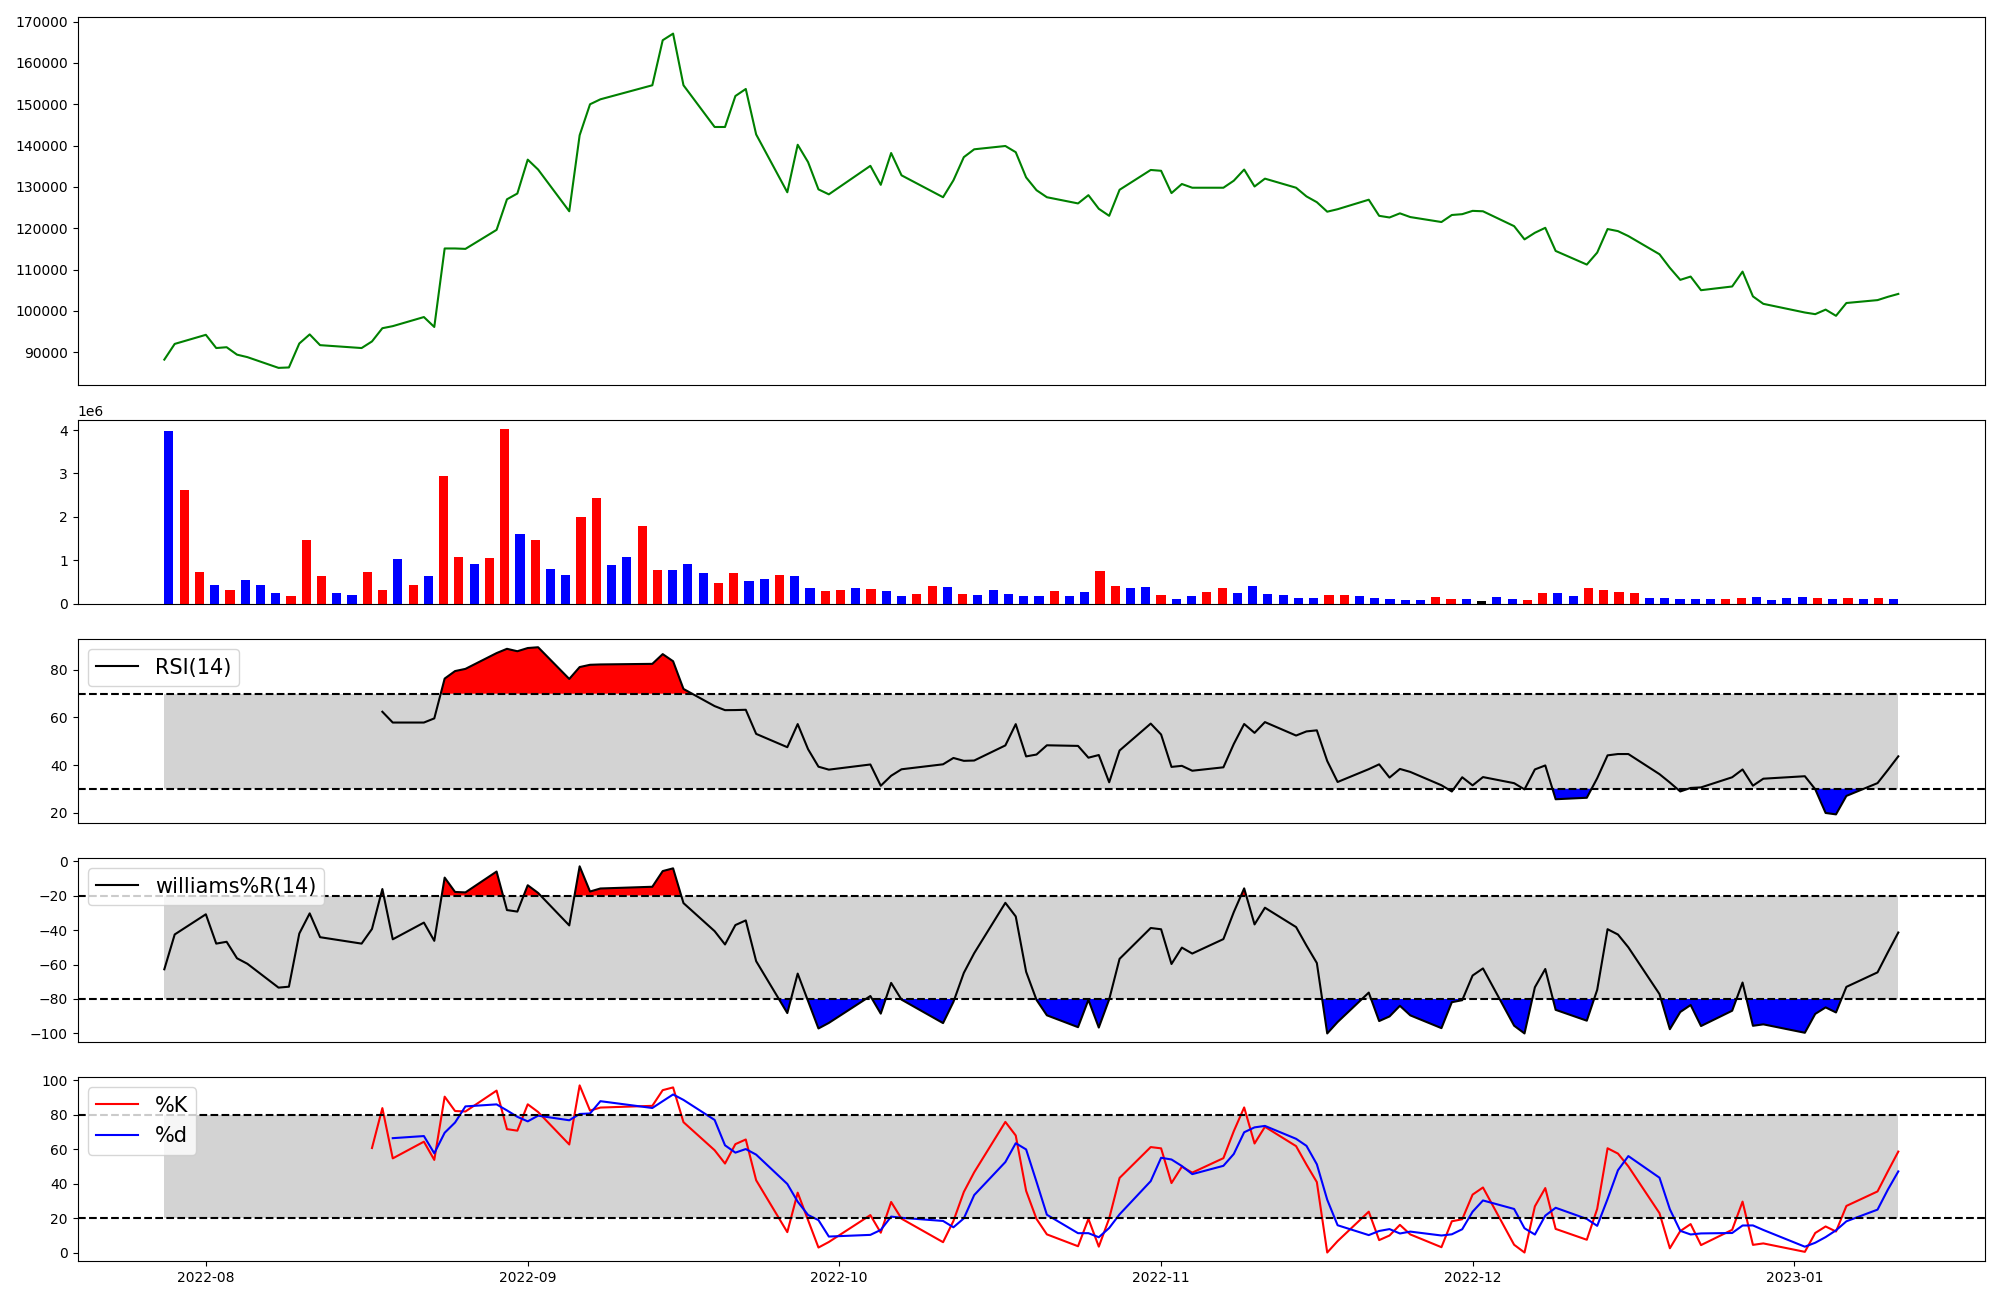This screenshot has height=1300, width=2000.
Task: Click the 1e6 volume scale label
Action: (90, 412)
